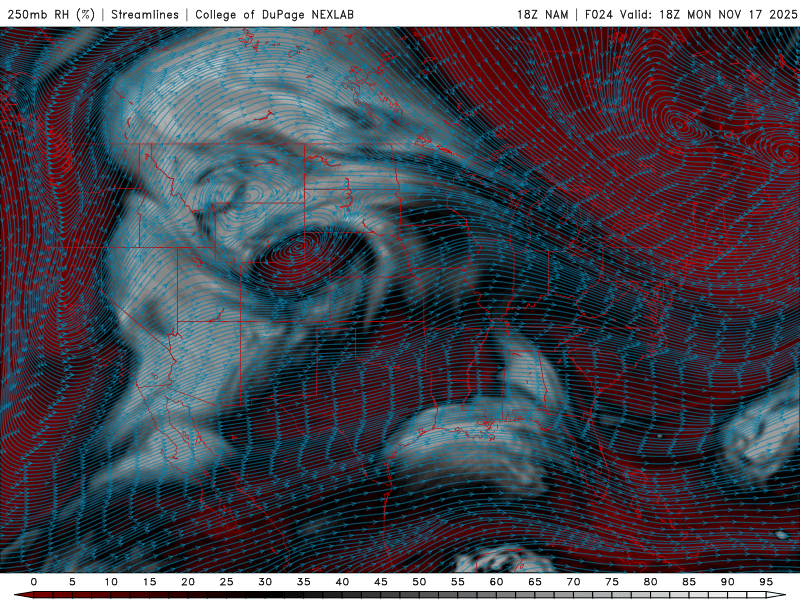
Task: Select the 'F024' forecast hour text
Action: coord(598,14)
